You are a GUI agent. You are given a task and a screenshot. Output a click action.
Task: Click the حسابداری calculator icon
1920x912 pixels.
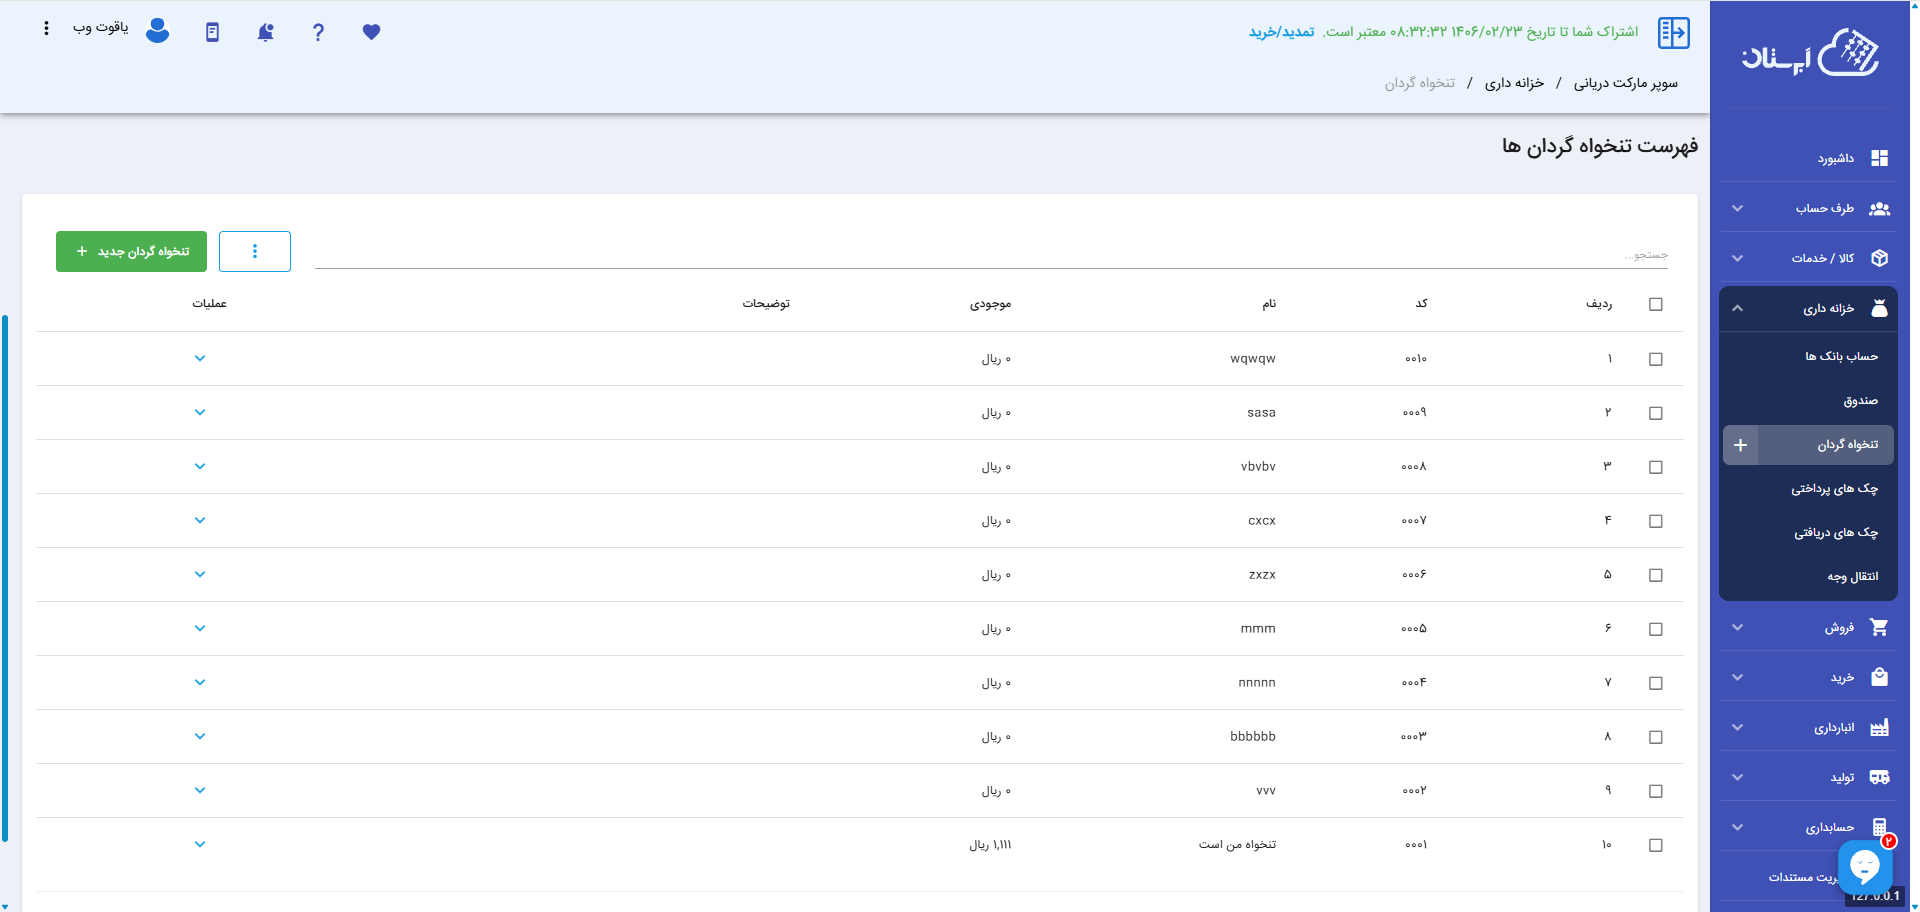[1879, 827]
